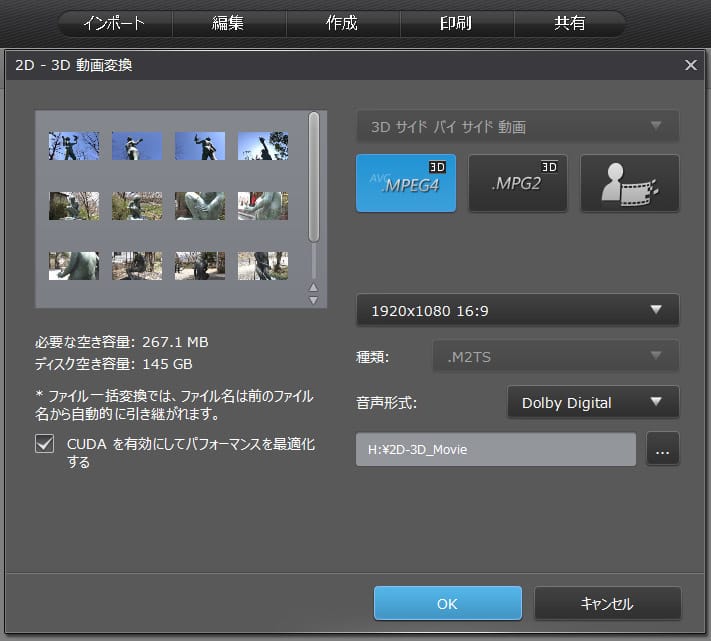Click the thumbnail panel vertical scrollbar
This screenshot has width=711, height=641.
coord(314,177)
